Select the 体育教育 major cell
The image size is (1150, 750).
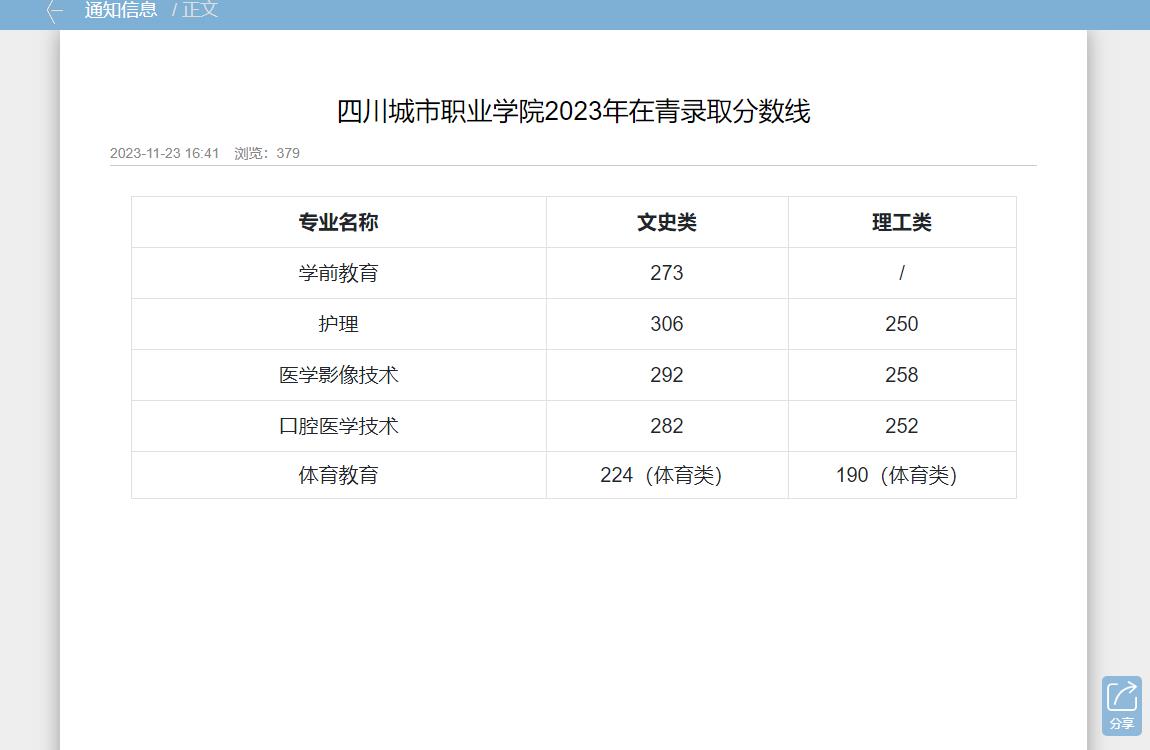pos(339,475)
